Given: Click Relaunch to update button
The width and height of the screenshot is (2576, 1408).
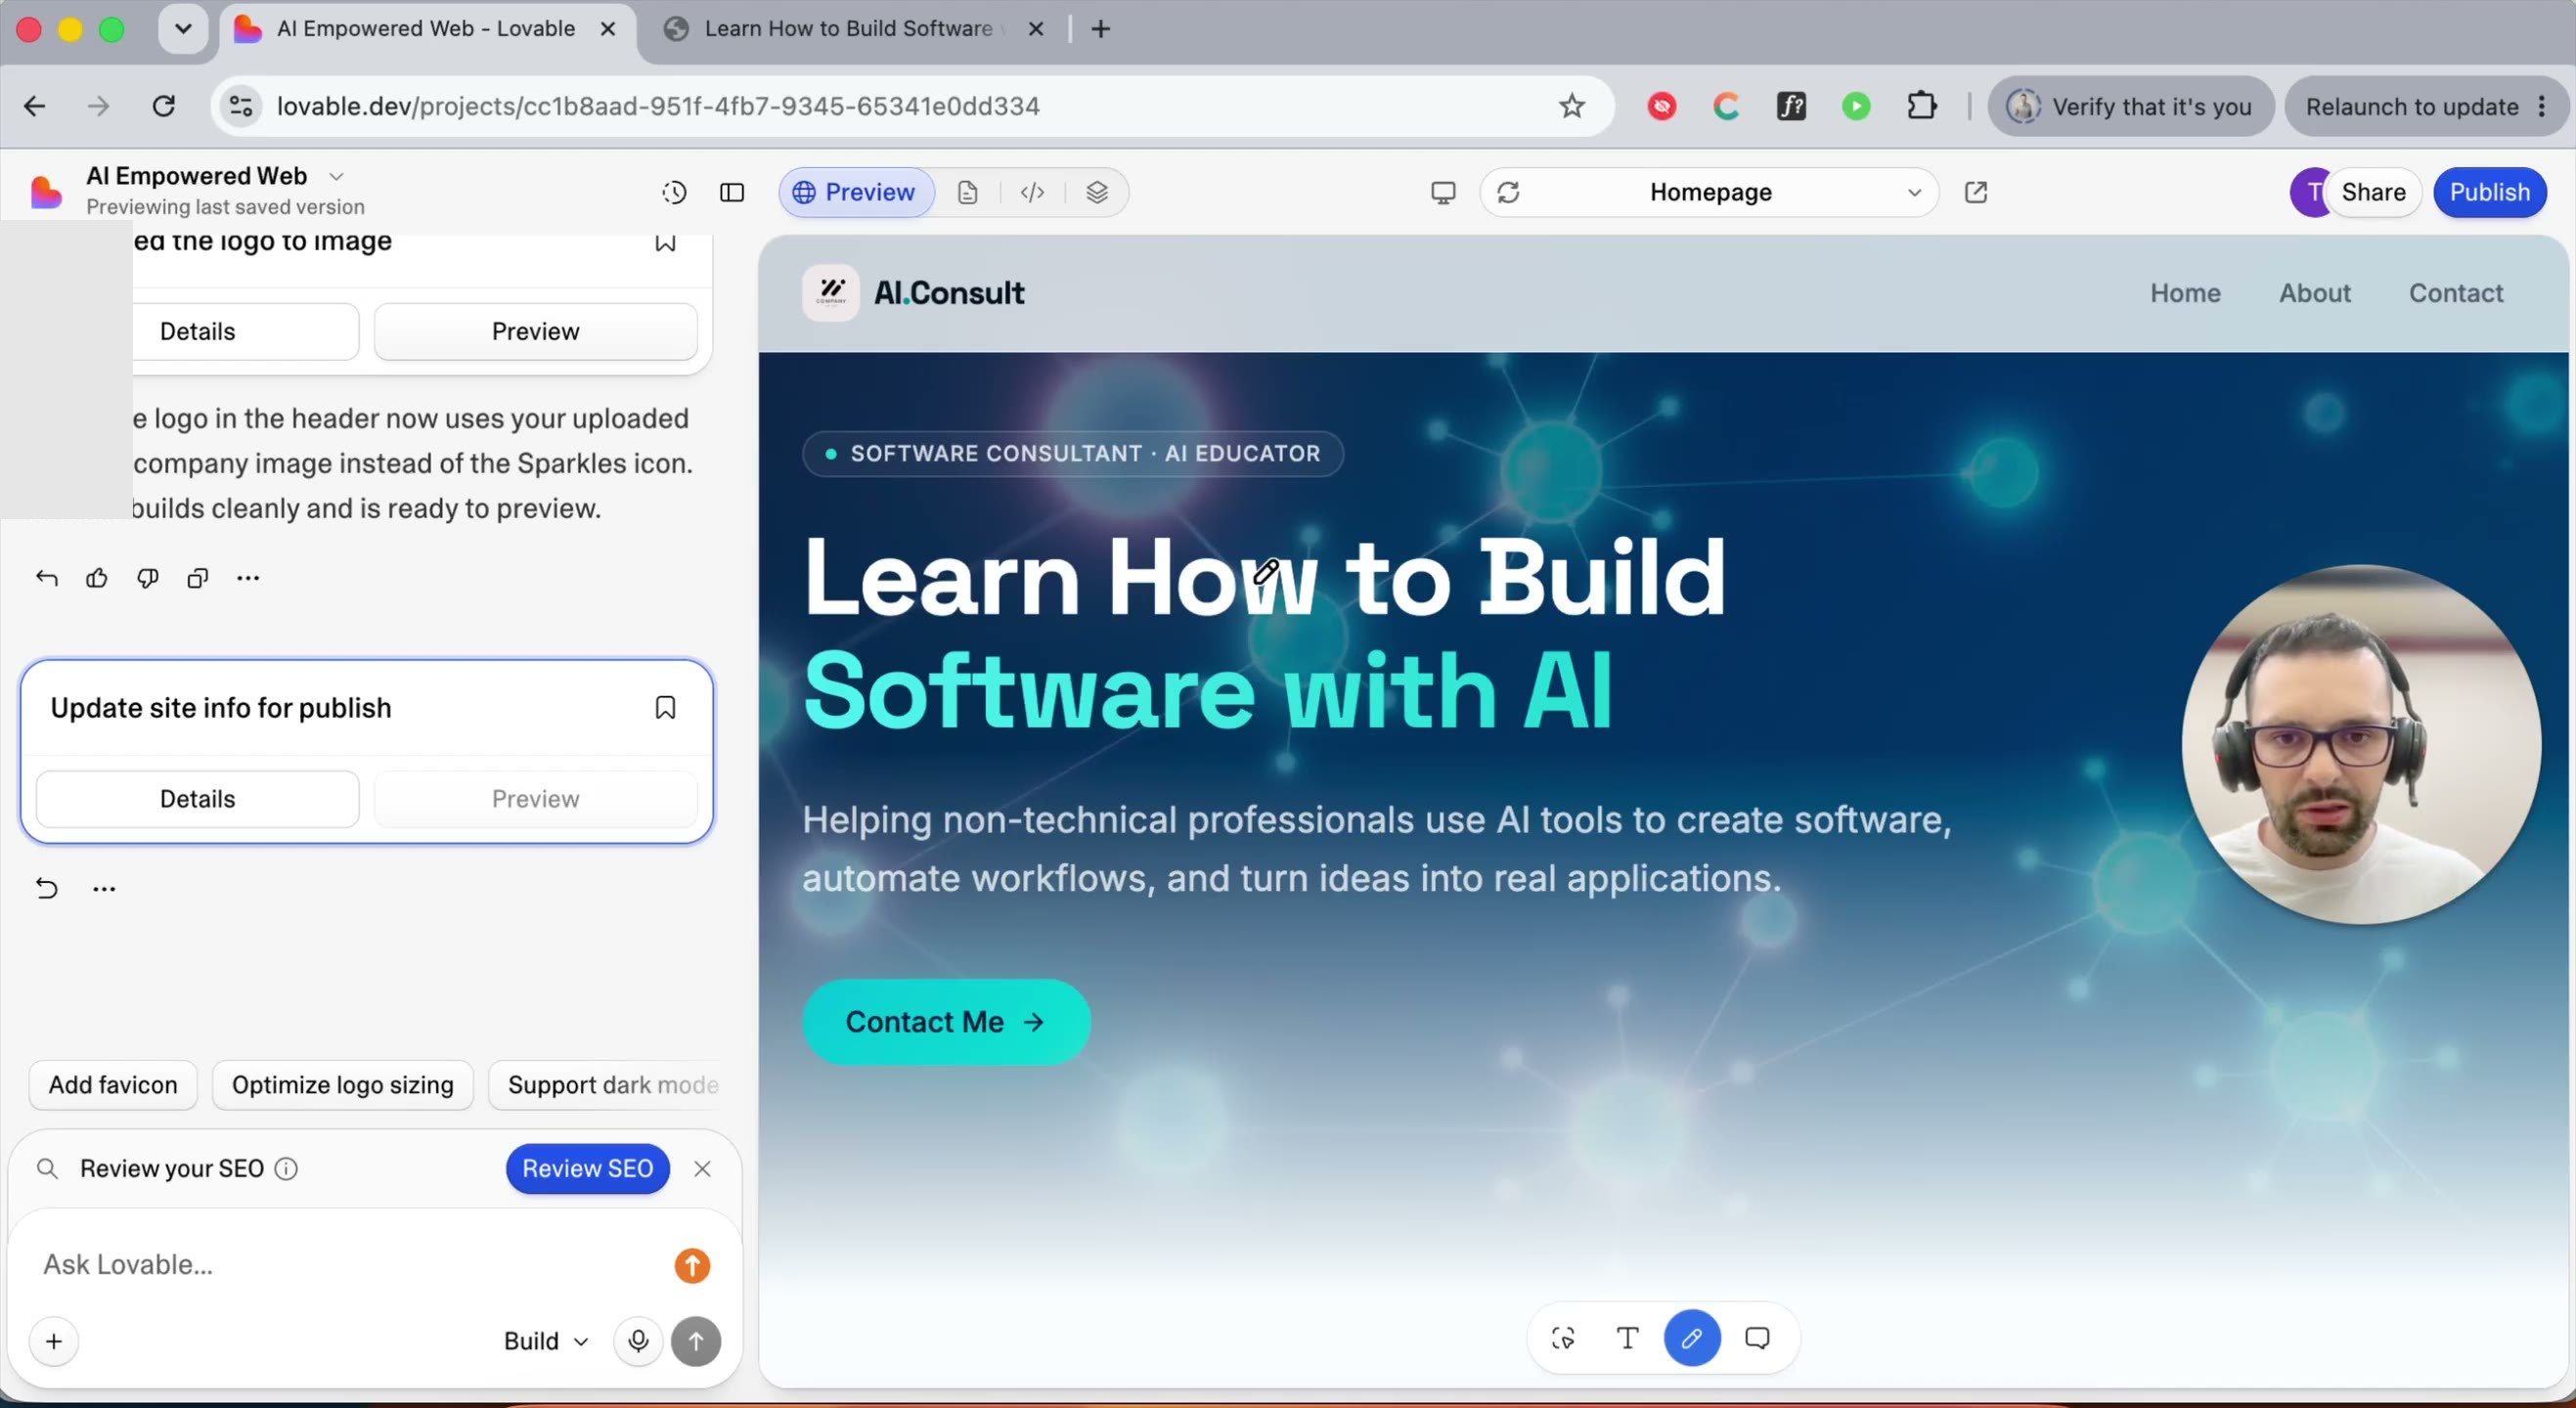Looking at the screenshot, I should 2411,106.
